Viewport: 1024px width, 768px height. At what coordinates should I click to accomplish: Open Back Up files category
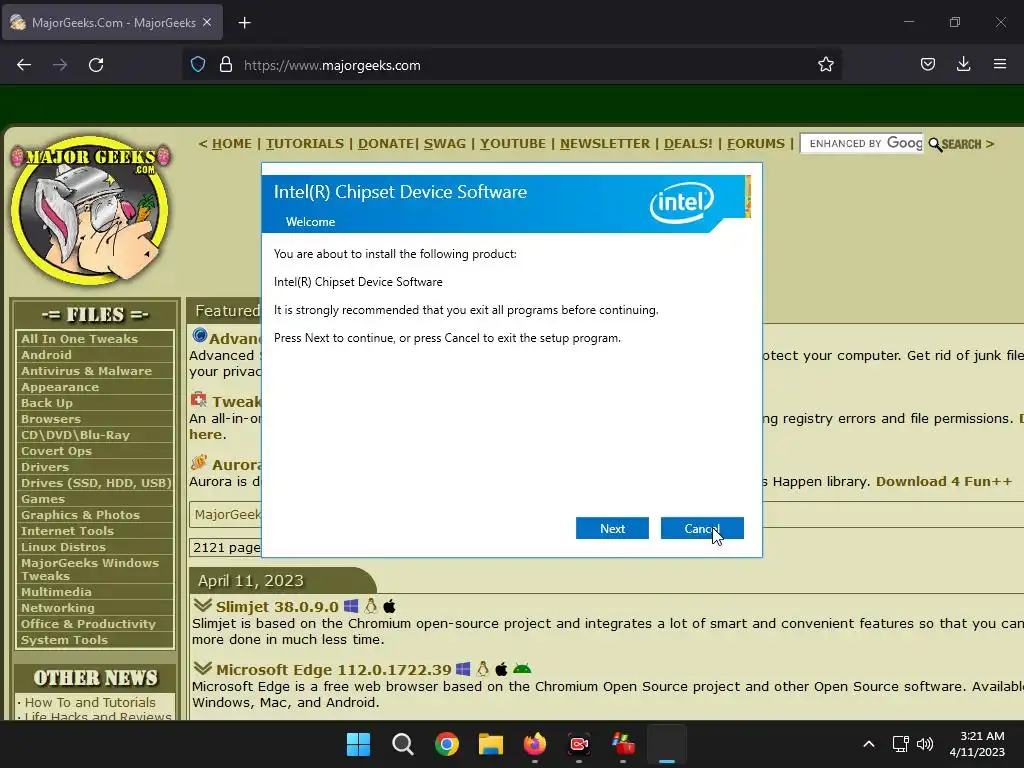click(x=46, y=403)
